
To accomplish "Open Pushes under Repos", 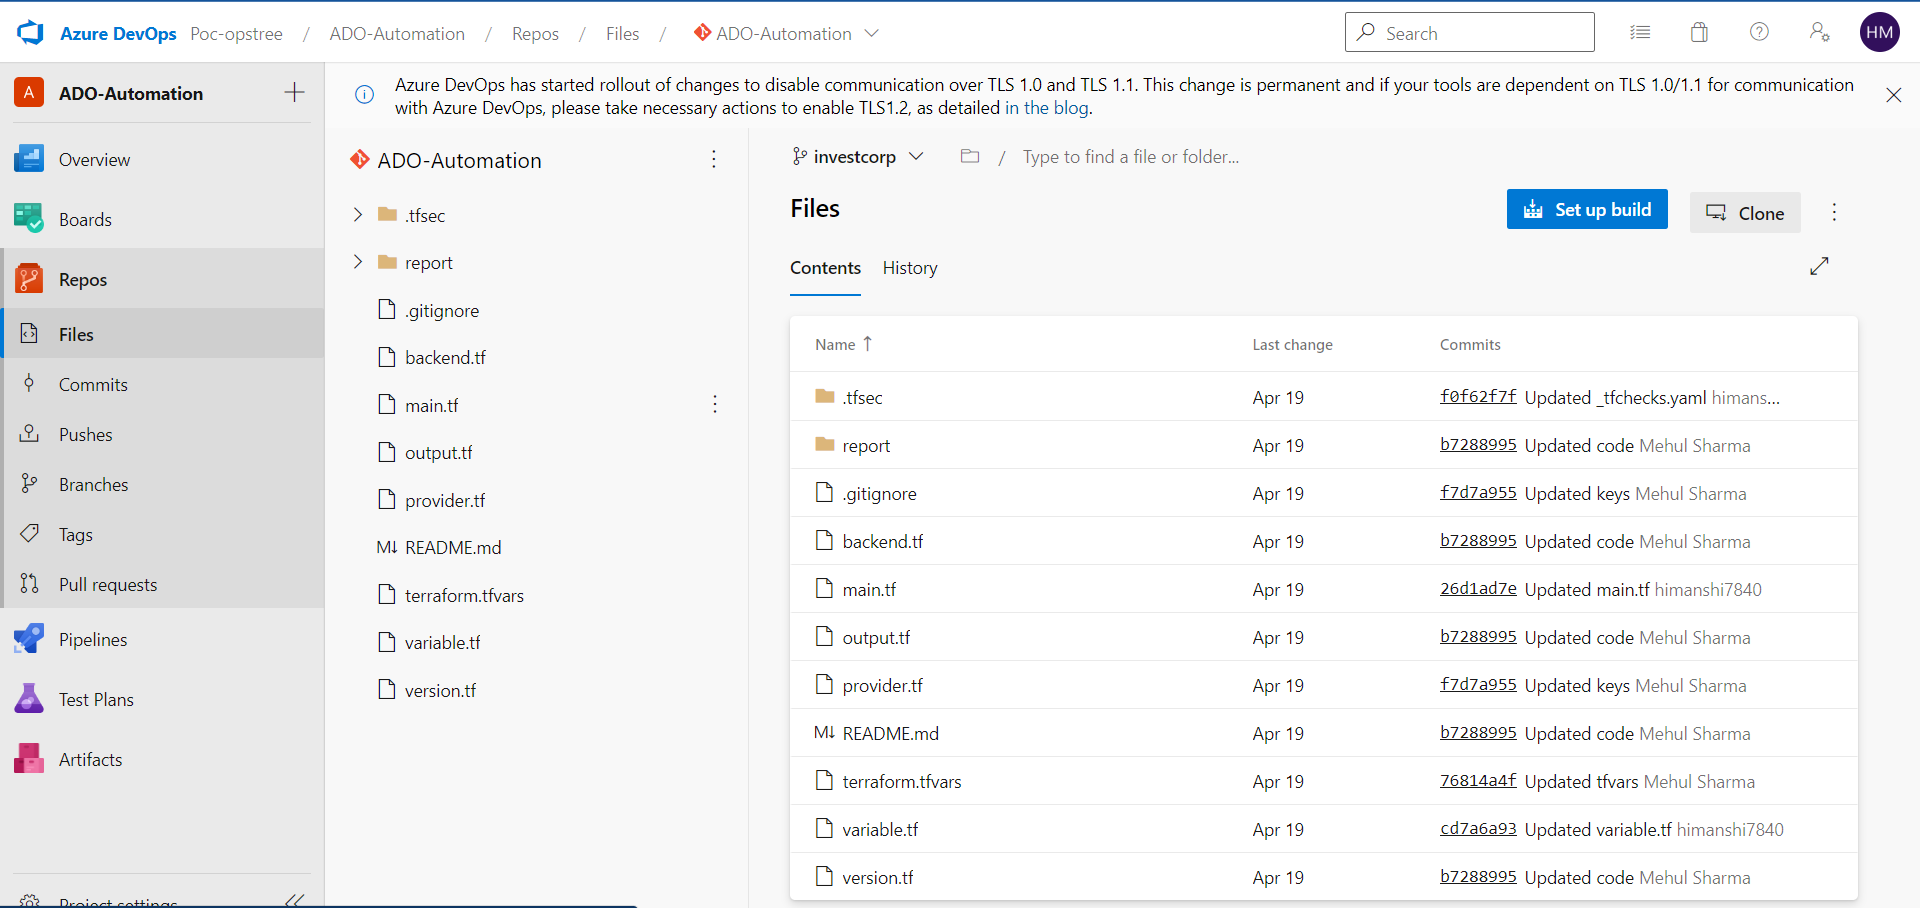I will tap(162, 434).
